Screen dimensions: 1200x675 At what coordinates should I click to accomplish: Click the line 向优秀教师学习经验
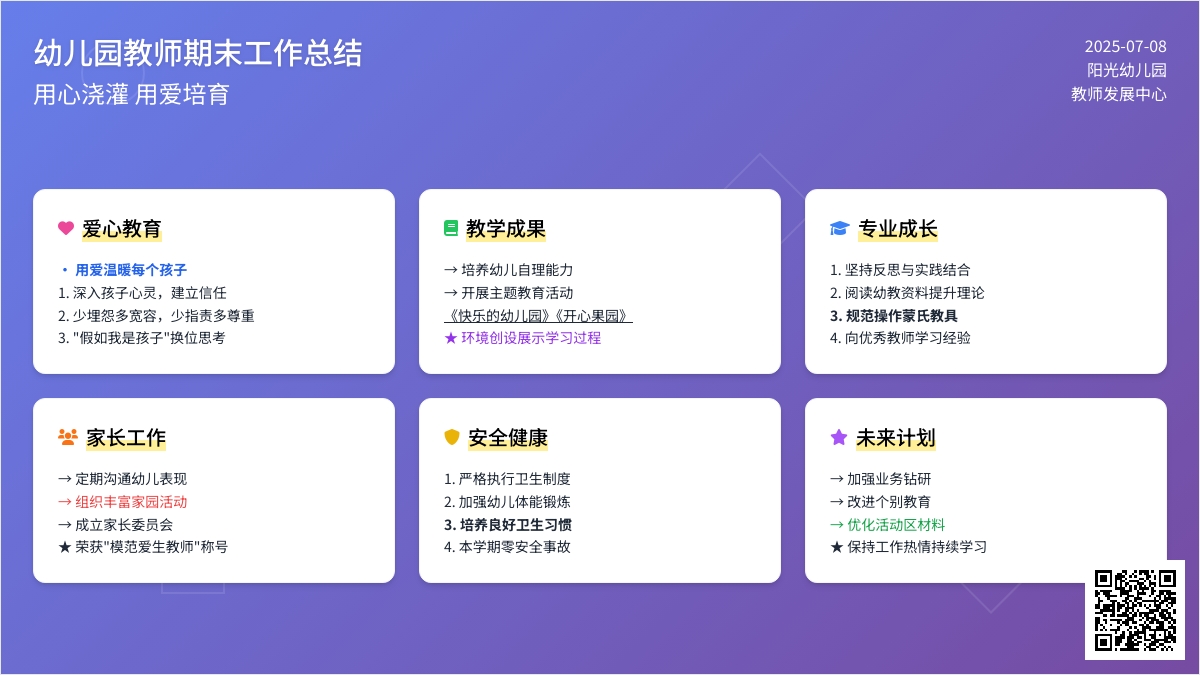900,338
